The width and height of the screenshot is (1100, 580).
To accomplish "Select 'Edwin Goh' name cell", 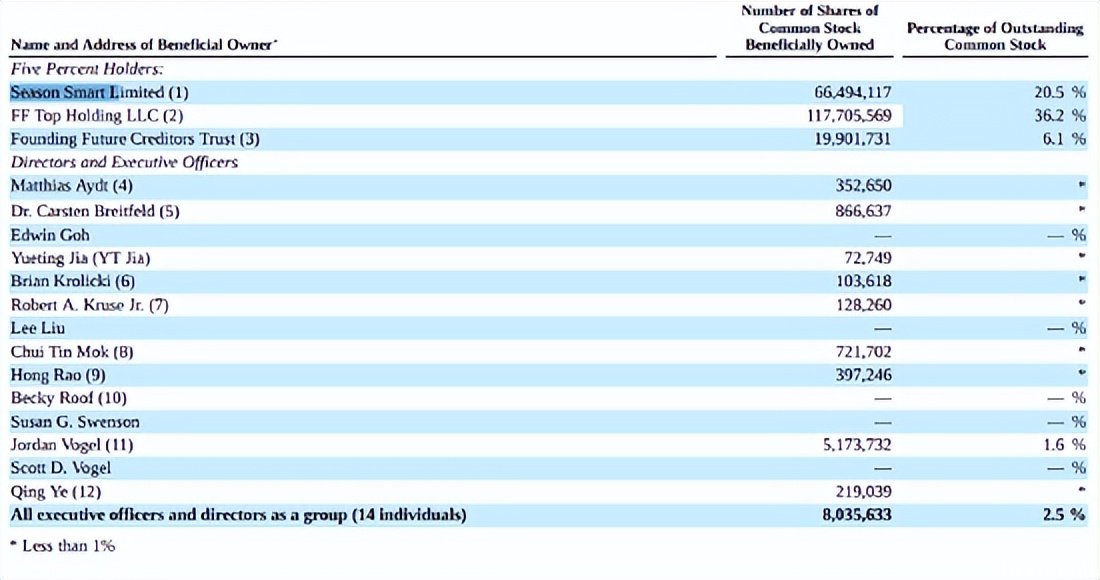I will (x=50, y=235).
